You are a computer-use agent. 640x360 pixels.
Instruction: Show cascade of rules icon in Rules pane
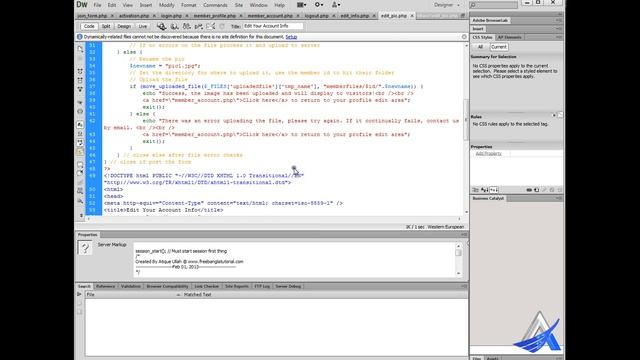coord(560,116)
